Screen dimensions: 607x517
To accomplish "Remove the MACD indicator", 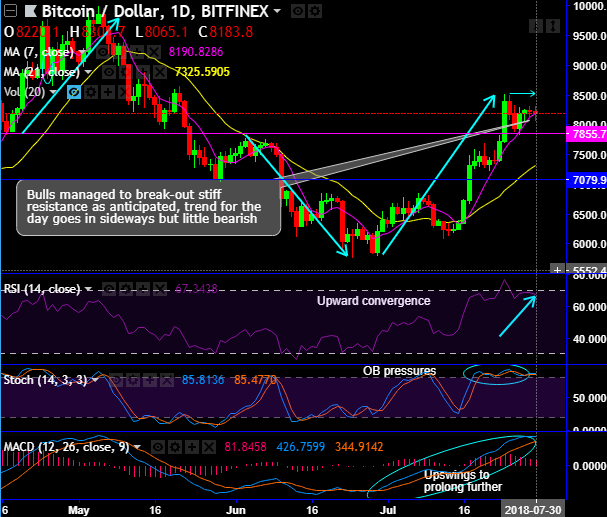I will click(209, 448).
